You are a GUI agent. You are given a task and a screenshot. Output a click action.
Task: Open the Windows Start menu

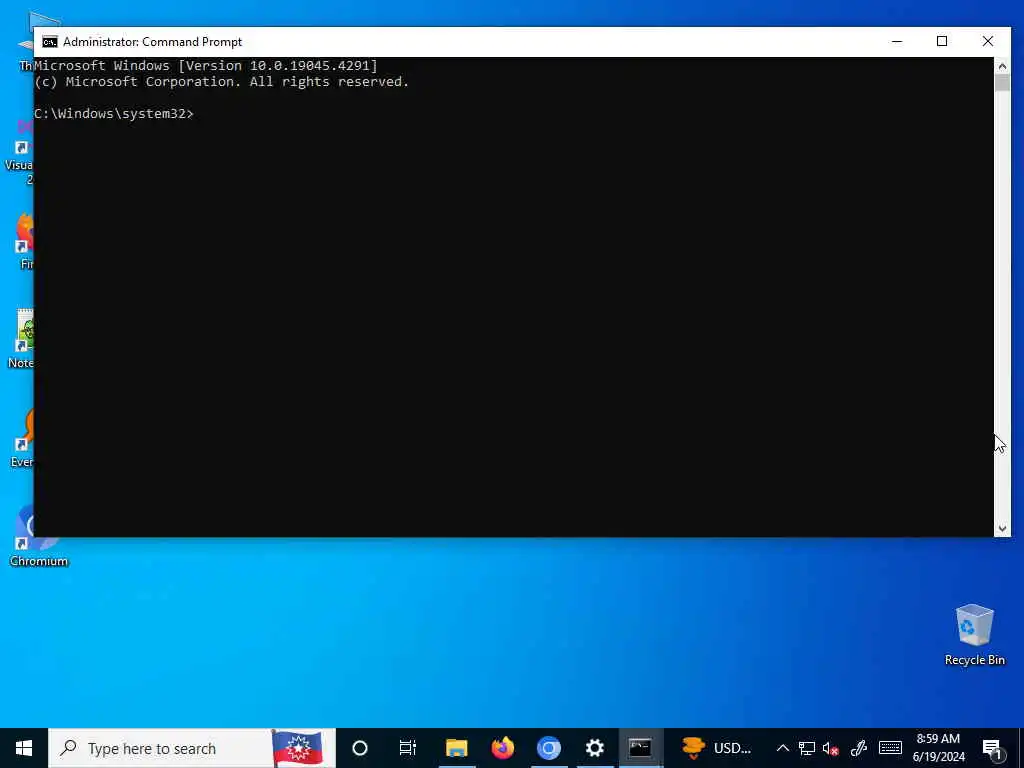coord(24,748)
